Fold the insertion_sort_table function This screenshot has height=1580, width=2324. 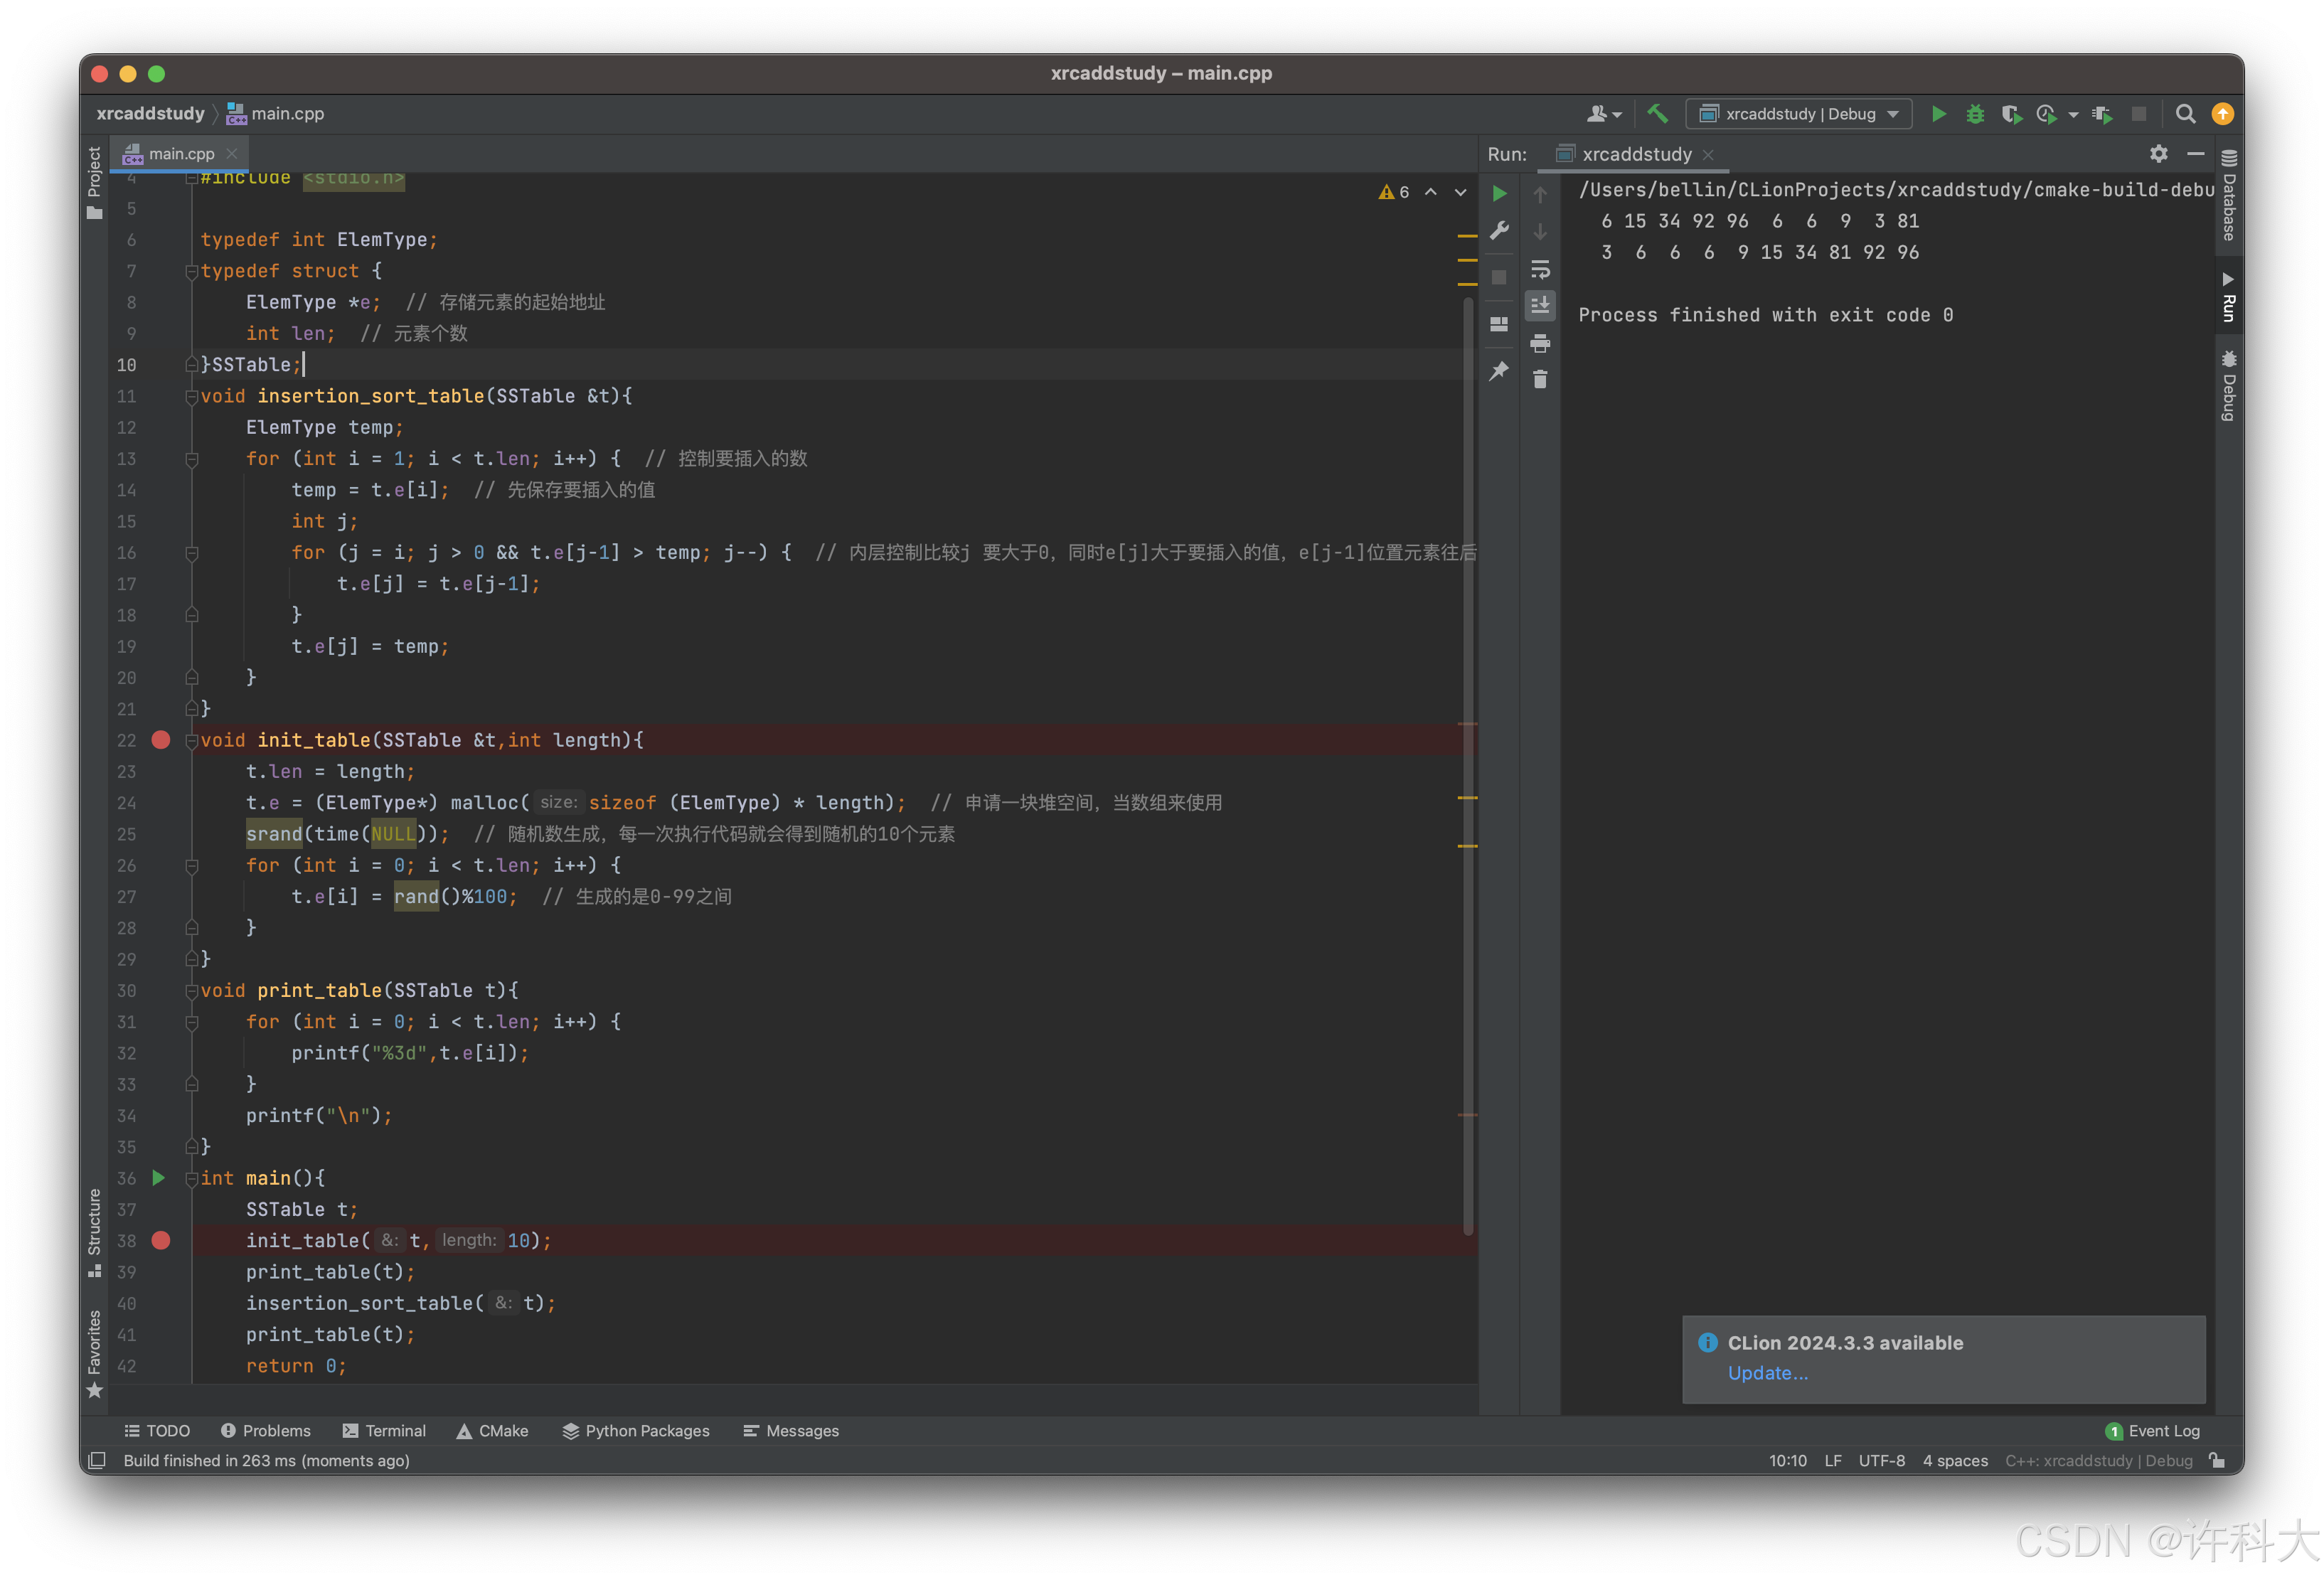pyautogui.click(x=191, y=396)
